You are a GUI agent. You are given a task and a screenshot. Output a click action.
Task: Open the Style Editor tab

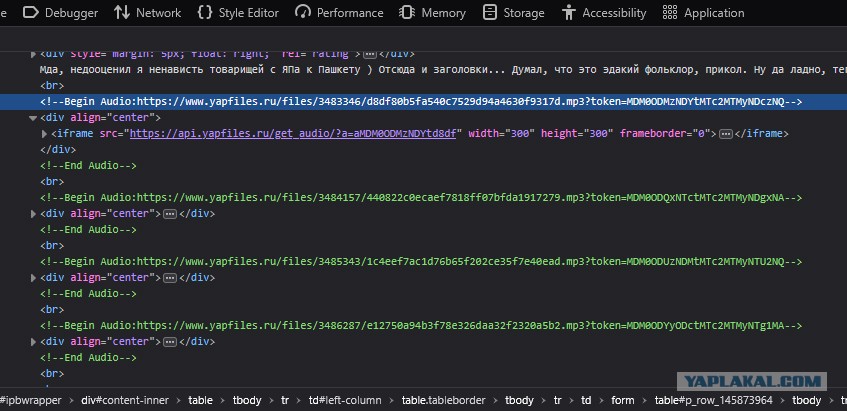pos(238,13)
